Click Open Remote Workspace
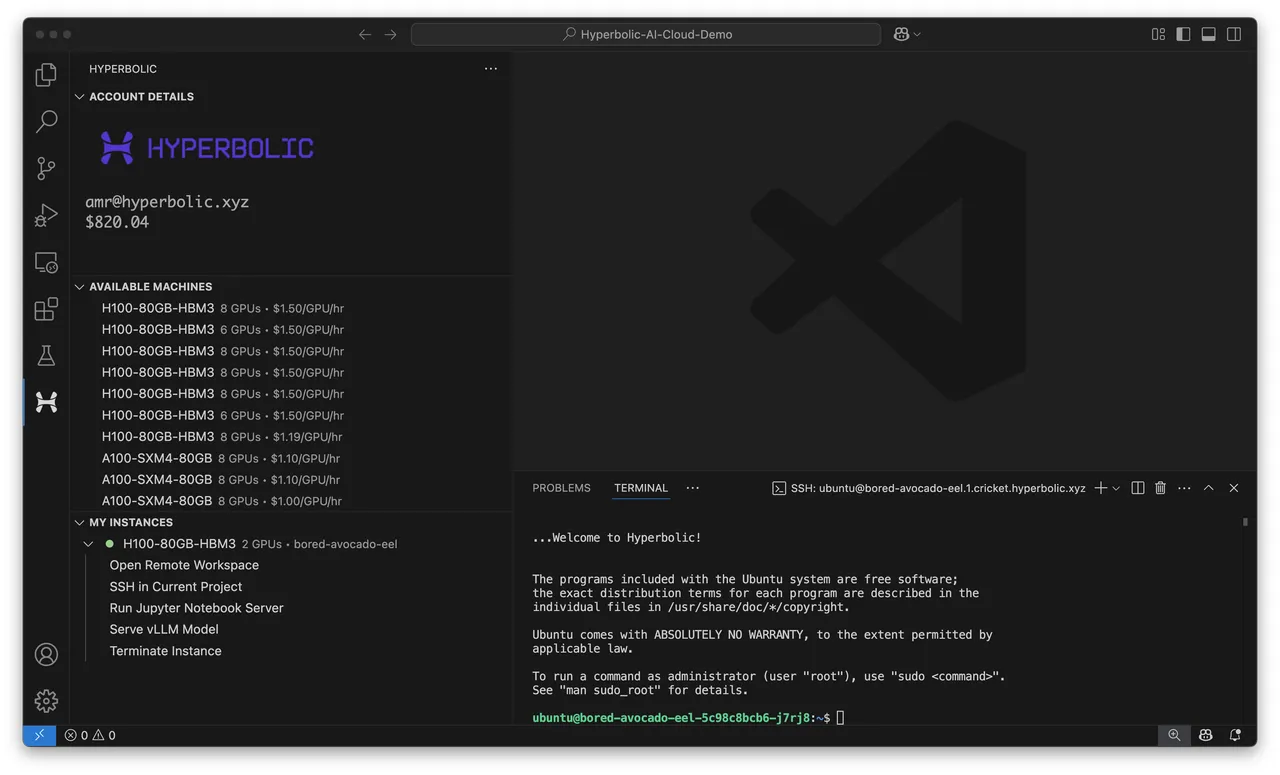This screenshot has height=775, width=1280. click(x=184, y=565)
